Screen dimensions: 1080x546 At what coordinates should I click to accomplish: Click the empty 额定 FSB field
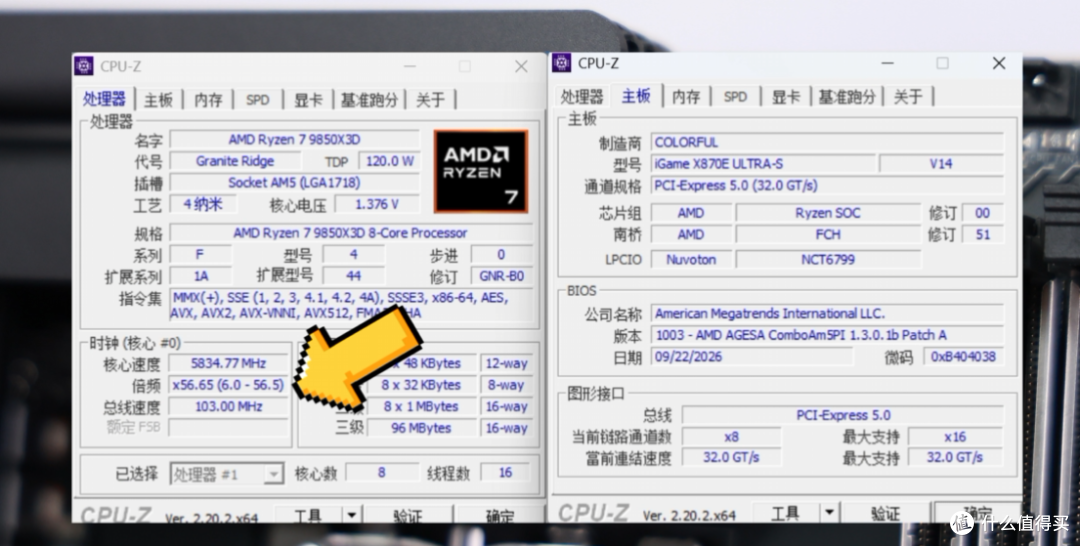pyautogui.click(x=229, y=428)
